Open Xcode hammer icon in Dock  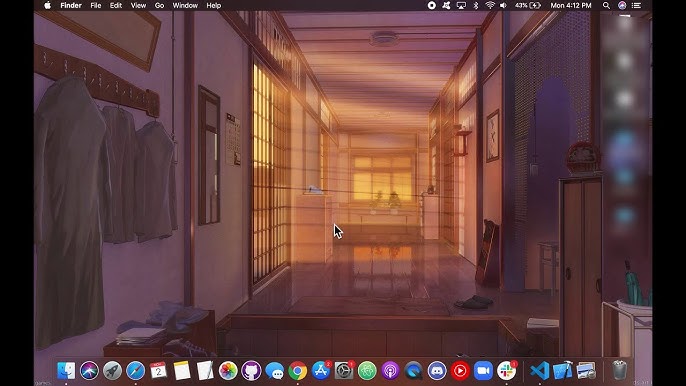click(563, 371)
